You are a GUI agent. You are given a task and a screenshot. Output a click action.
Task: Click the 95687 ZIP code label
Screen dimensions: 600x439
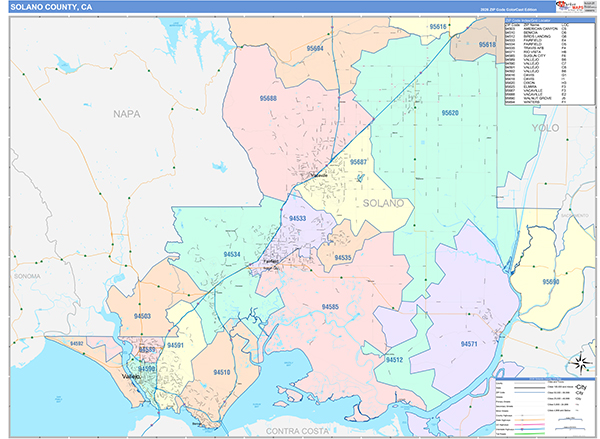[x=359, y=162]
